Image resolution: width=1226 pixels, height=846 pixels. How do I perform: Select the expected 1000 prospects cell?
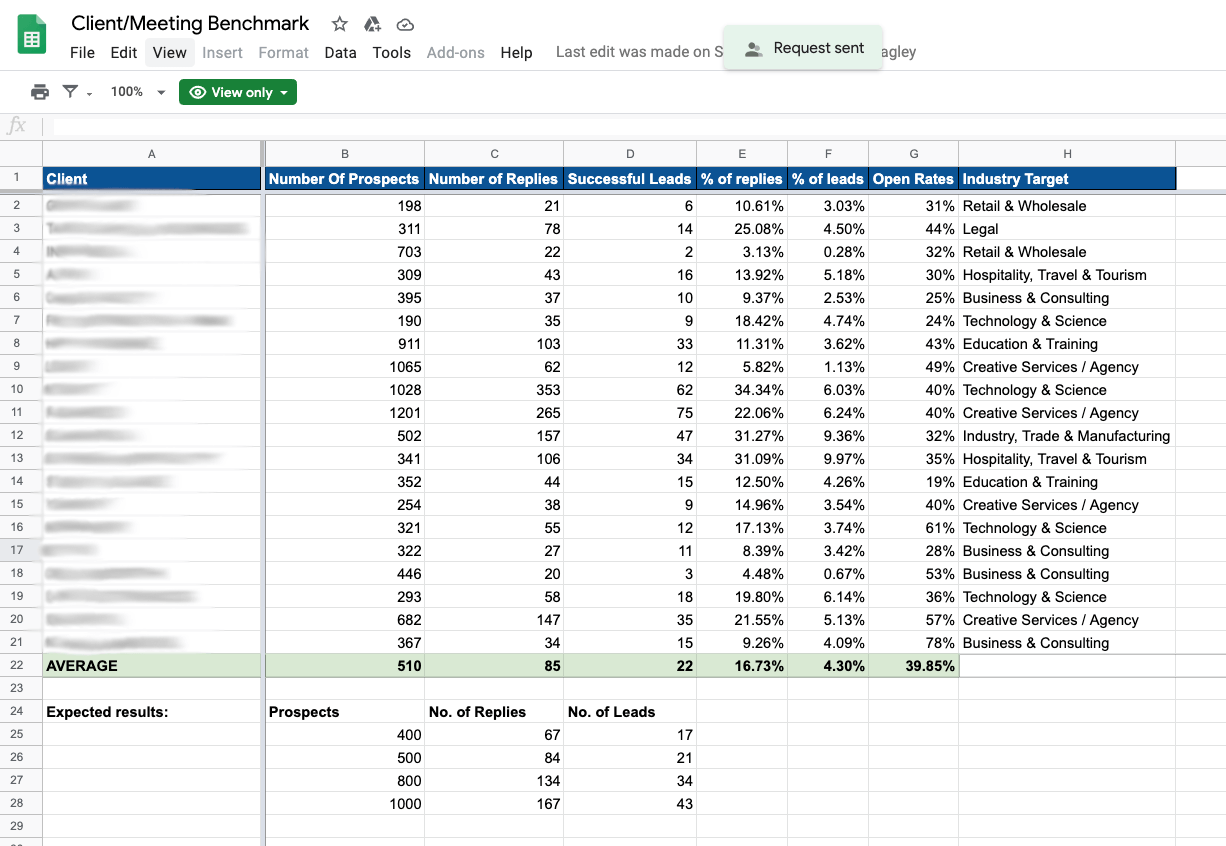point(345,804)
